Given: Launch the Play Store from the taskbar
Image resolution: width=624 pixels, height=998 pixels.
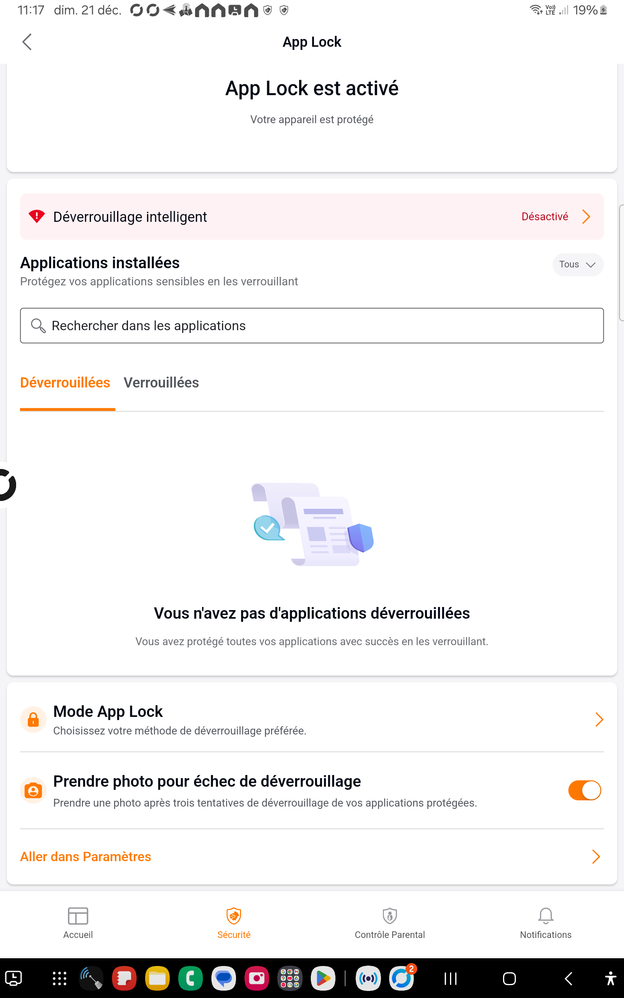Looking at the screenshot, I should pyautogui.click(x=323, y=978).
